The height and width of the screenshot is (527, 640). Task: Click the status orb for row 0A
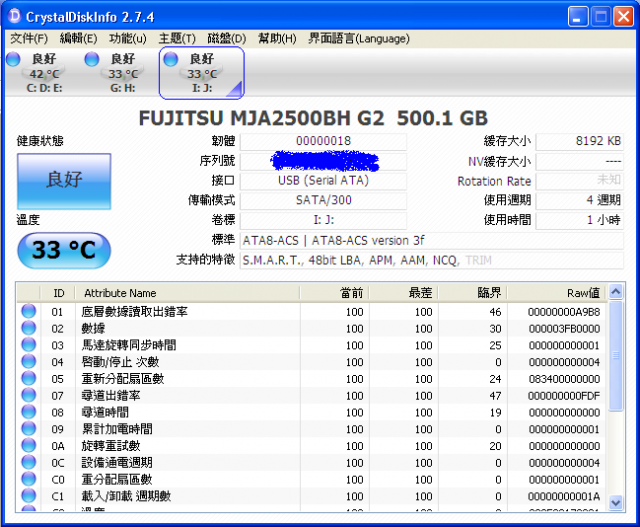(x=29, y=445)
